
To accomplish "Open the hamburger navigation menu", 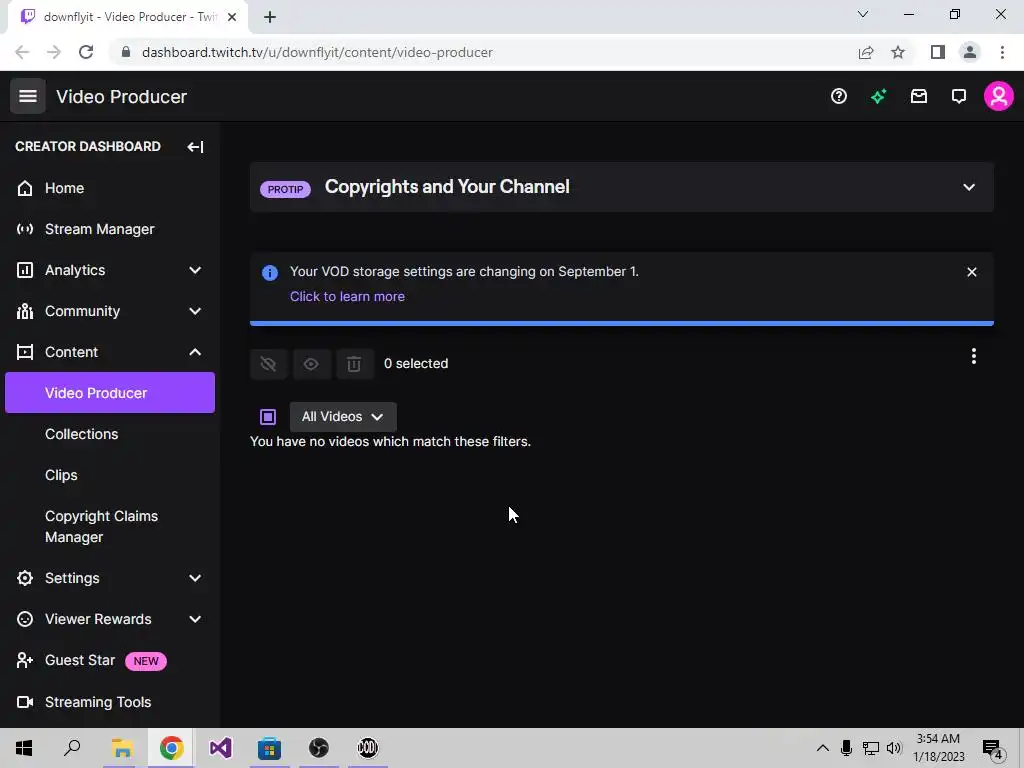I will pyautogui.click(x=27, y=96).
